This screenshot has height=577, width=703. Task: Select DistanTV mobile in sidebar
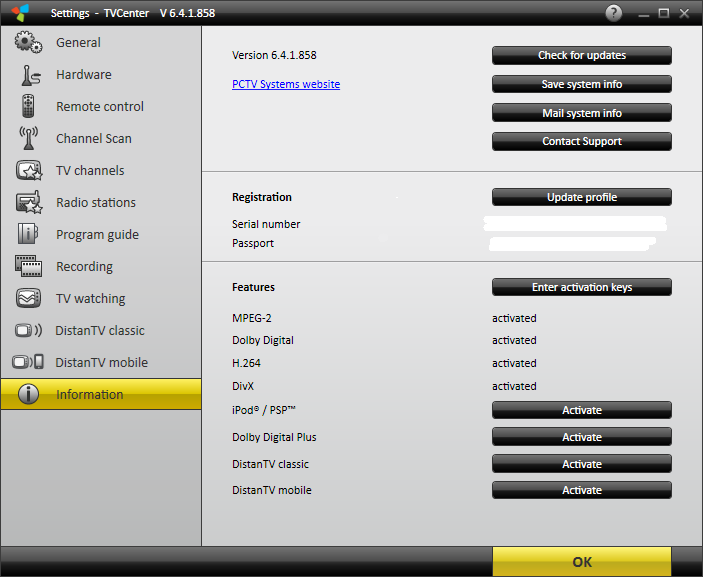pyautogui.click(x=101, y=362)
